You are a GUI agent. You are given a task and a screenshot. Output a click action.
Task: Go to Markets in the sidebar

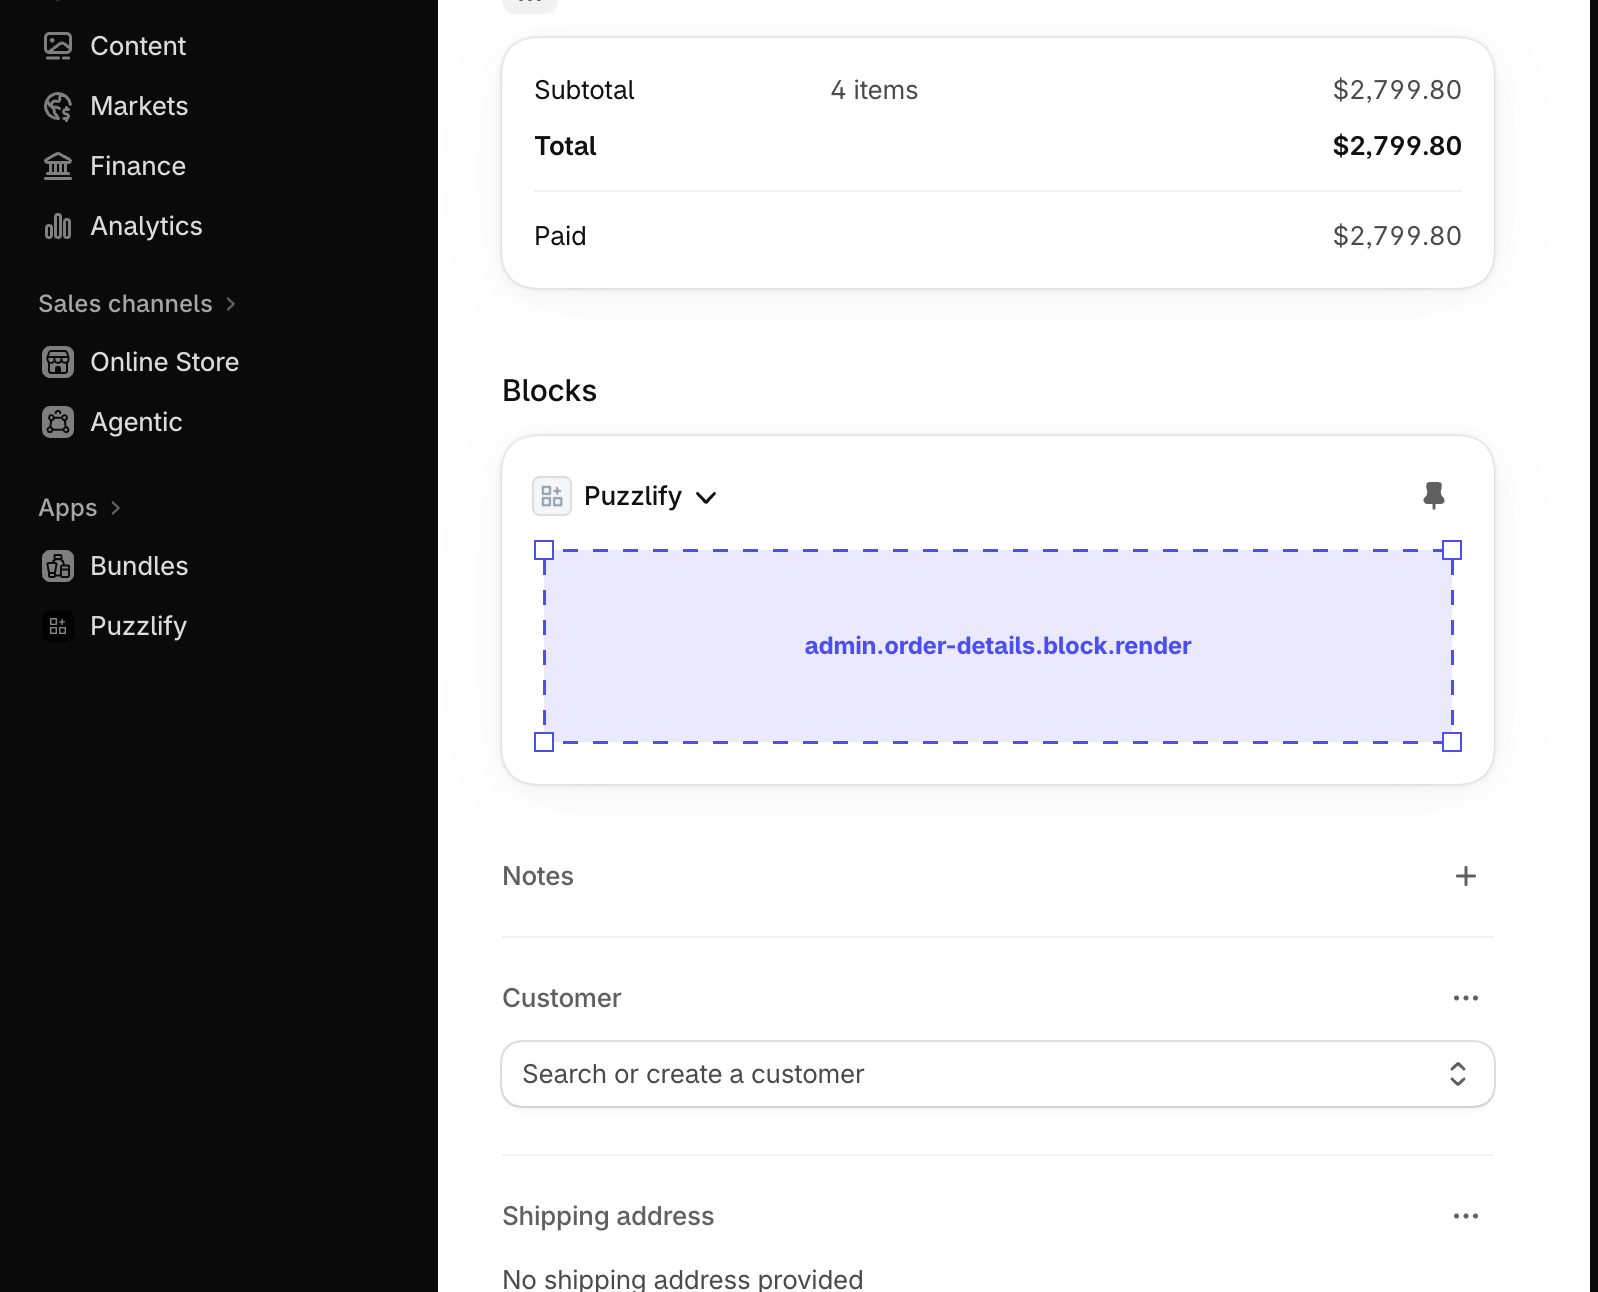pyautogui.click(x=139, y=106)
